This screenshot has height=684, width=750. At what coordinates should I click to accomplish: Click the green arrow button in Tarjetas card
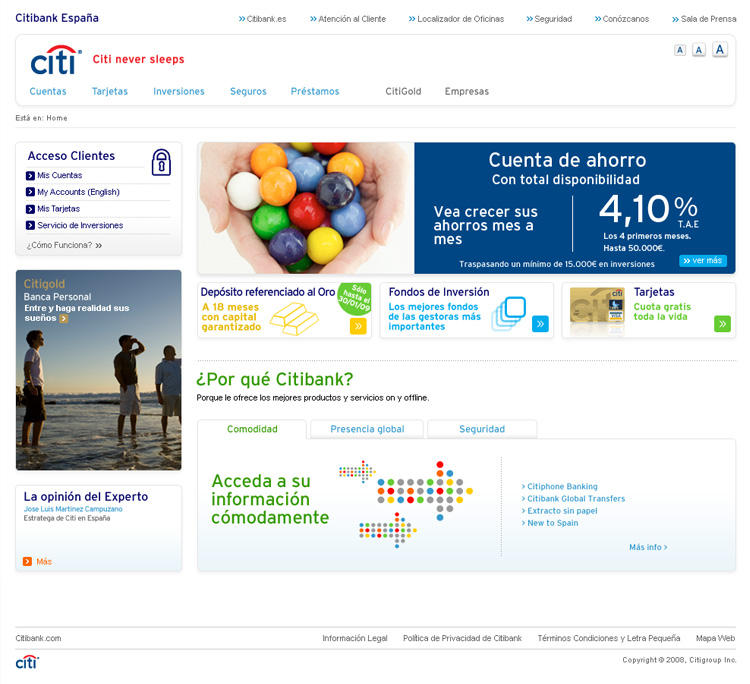[722, 324]
